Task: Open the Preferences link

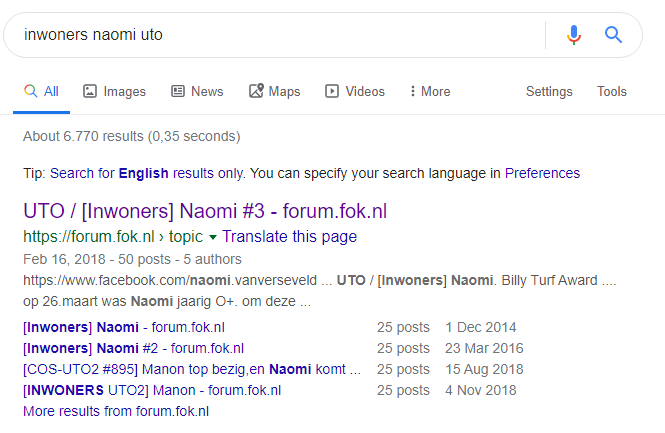Action: pyautogui.click(x=542, y=173)
